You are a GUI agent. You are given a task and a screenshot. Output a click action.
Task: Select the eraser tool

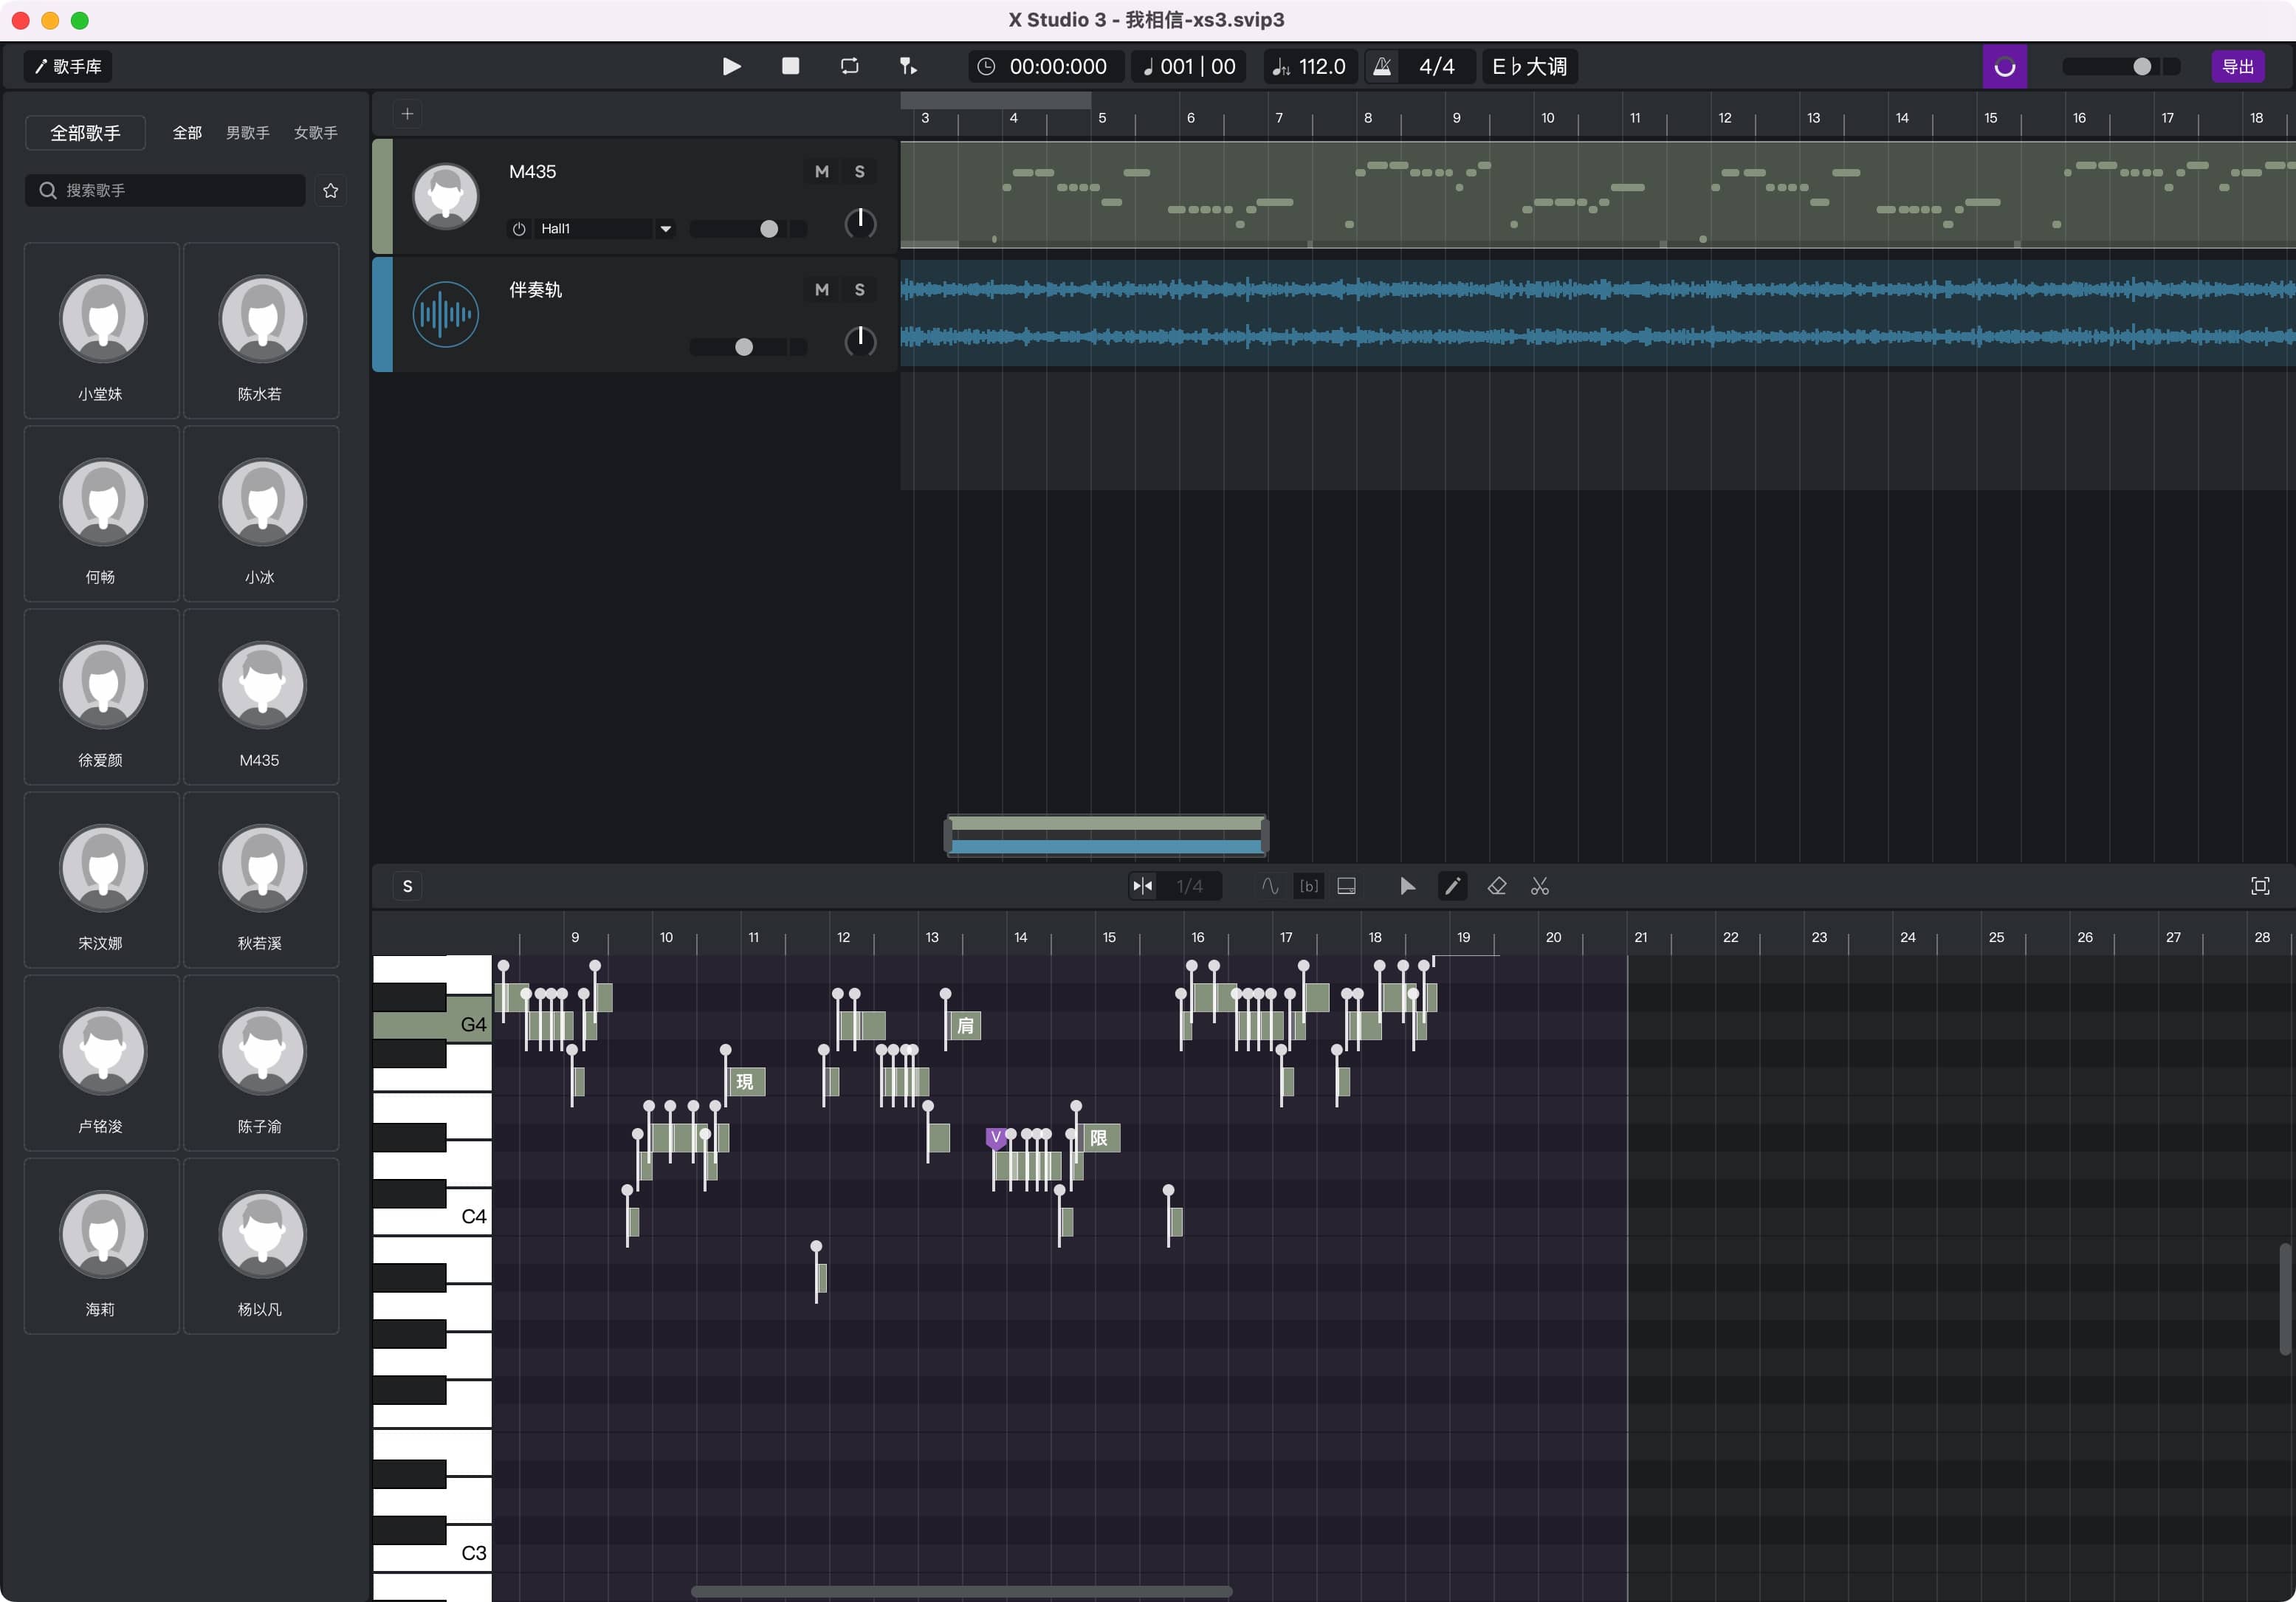click(1496, 886)
